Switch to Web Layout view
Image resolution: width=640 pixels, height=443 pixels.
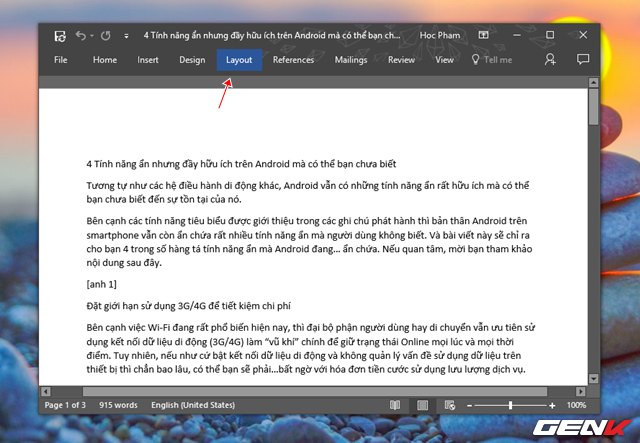tap(449, 405)
